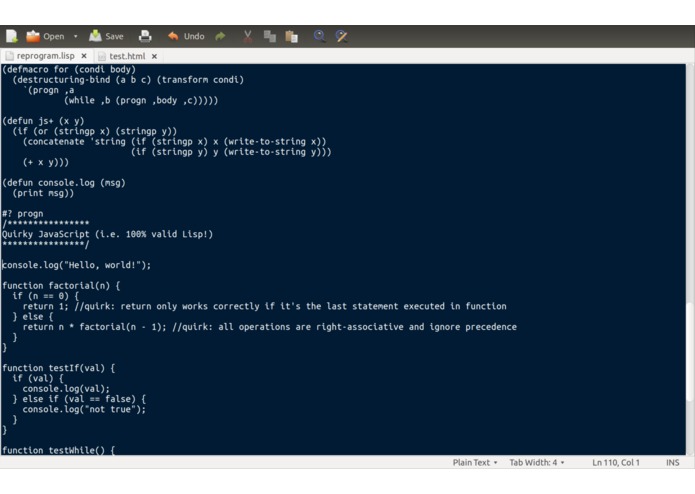
Task: Create a new document with toolbar icon
Action: (x=12, y=36)
